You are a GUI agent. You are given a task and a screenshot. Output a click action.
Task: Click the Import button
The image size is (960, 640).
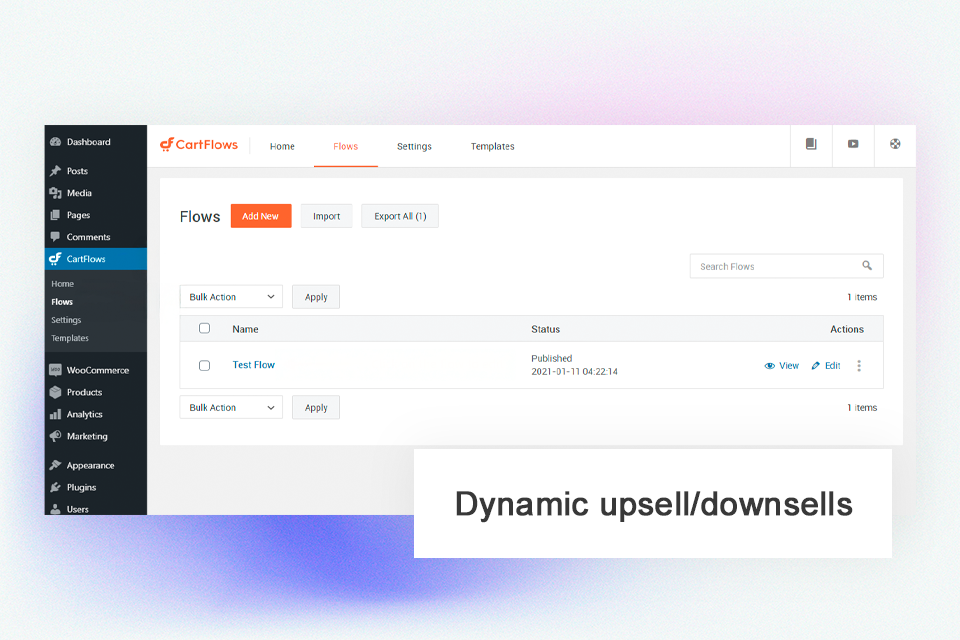(x=326, y=216)
